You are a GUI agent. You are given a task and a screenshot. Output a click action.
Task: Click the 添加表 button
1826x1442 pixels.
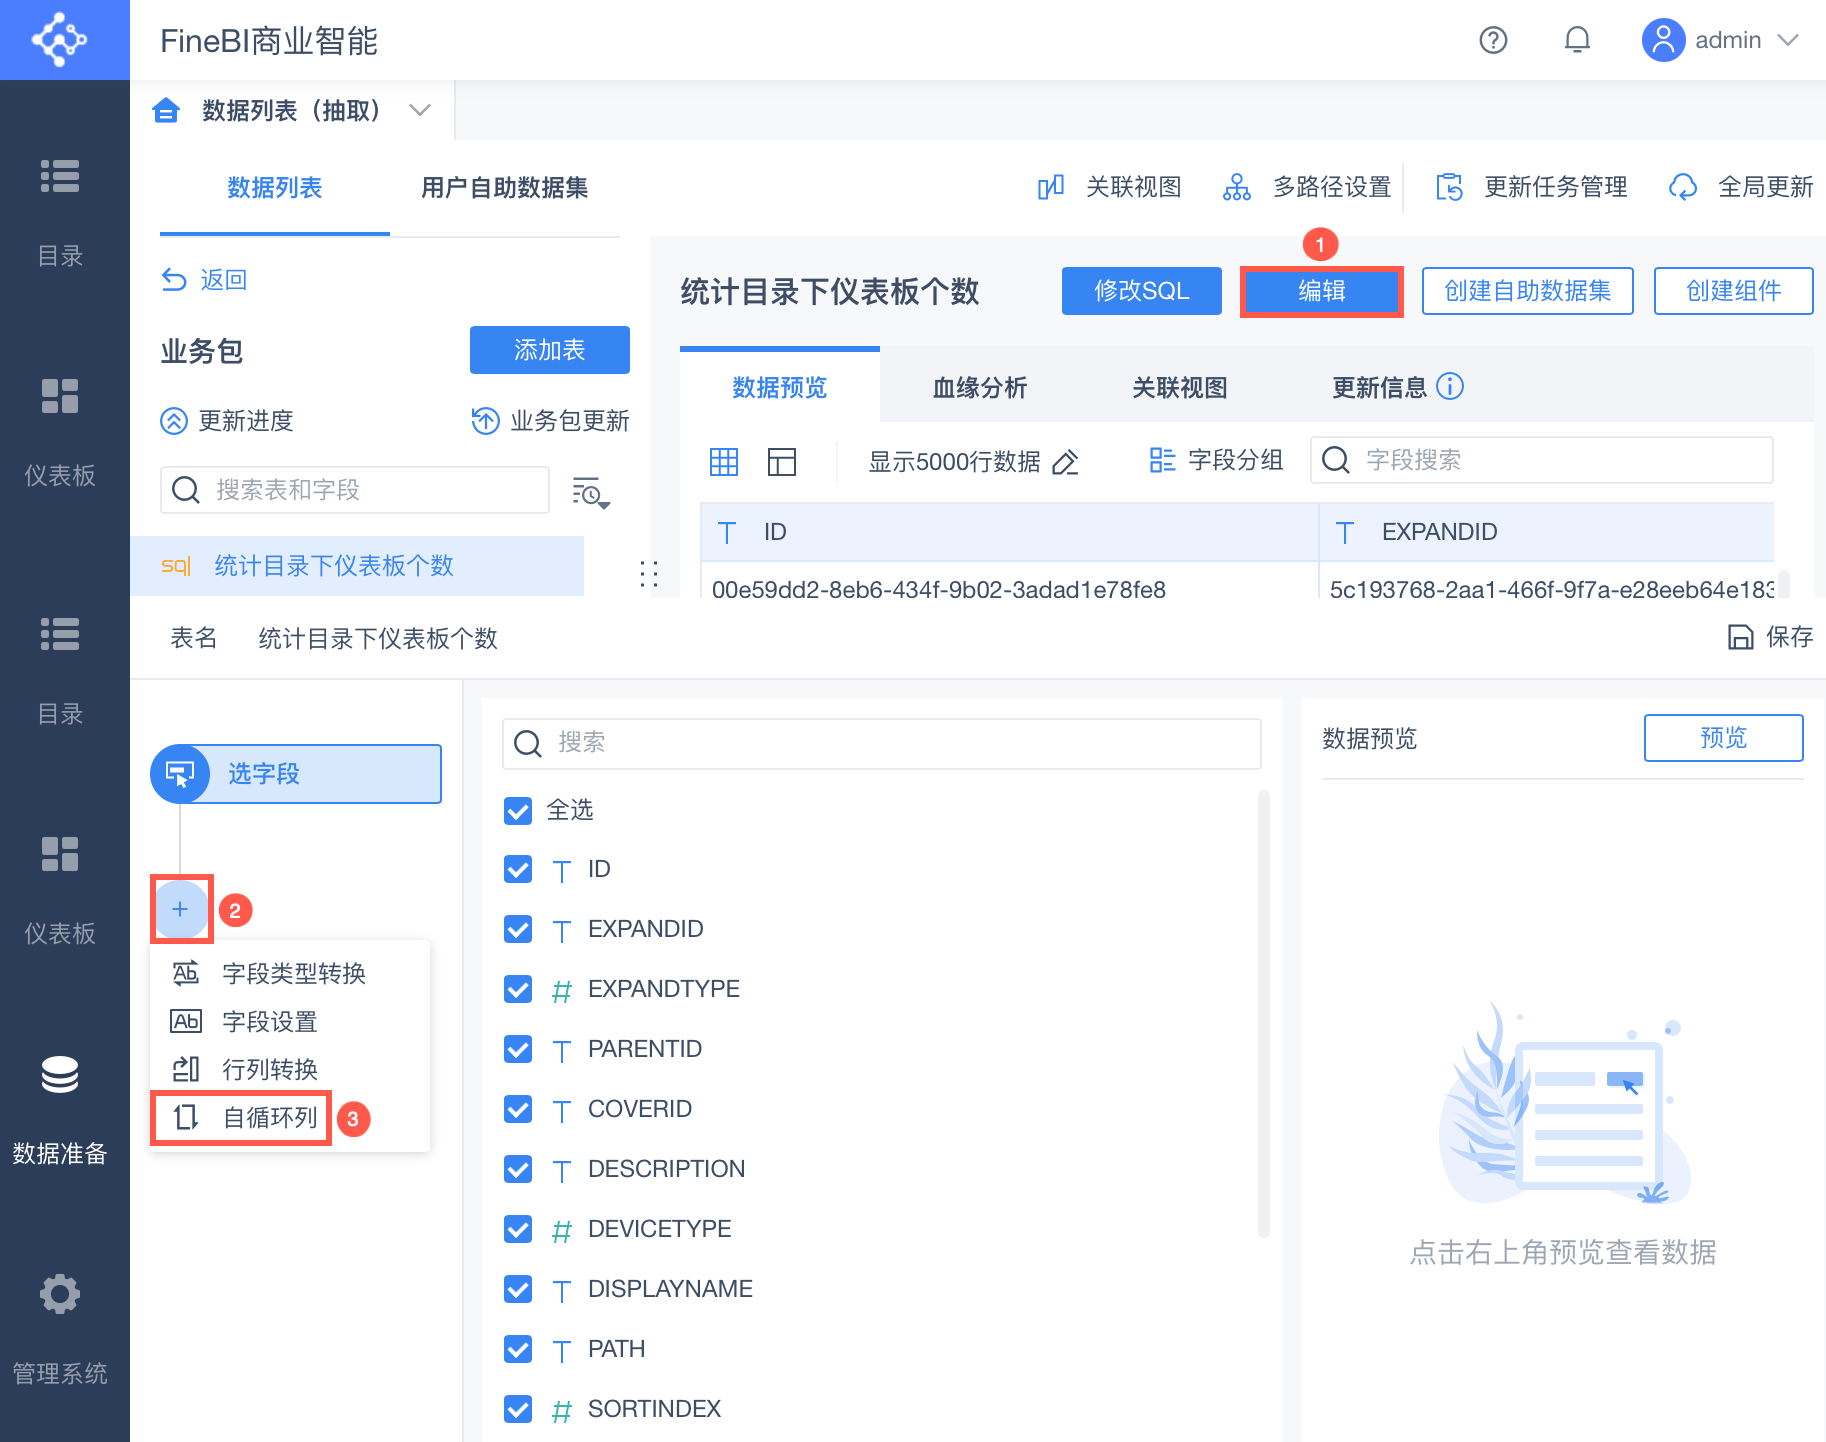(x=550, y=350)
